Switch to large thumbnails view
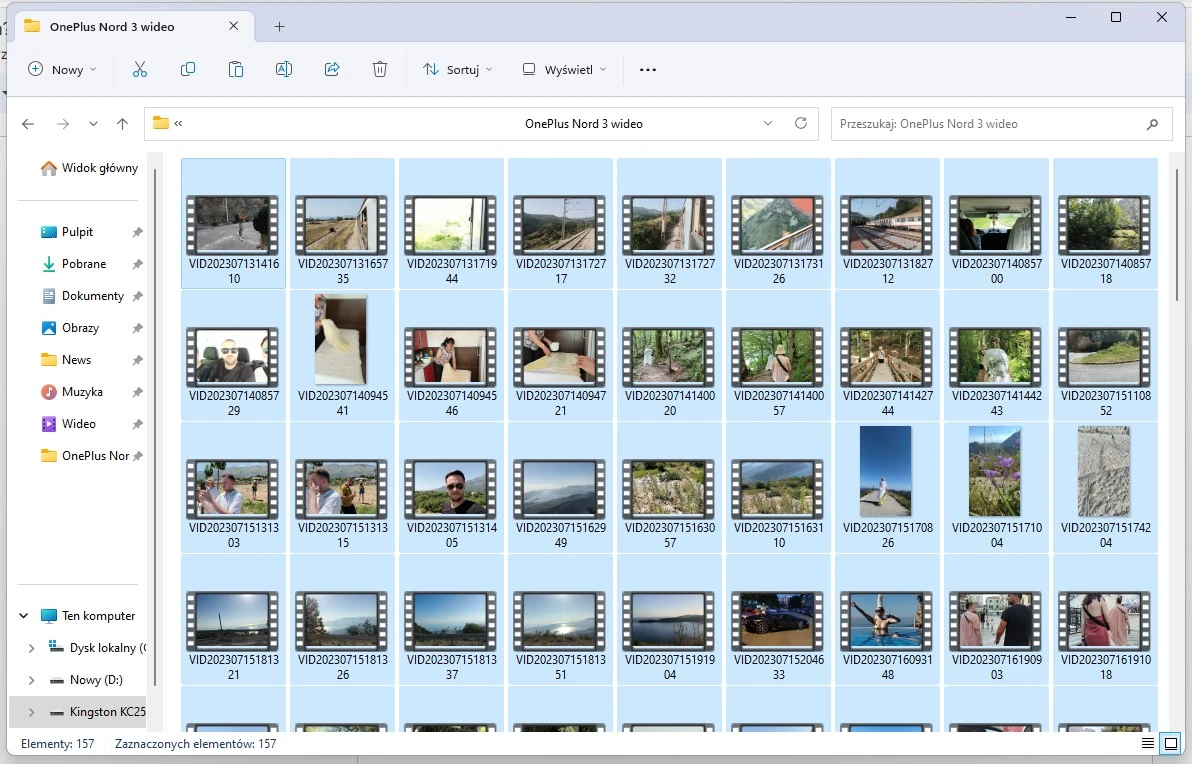Image resolution: width=1192 pixels, height=764 pixels. pyautogui.click(x=1170, y=744)
